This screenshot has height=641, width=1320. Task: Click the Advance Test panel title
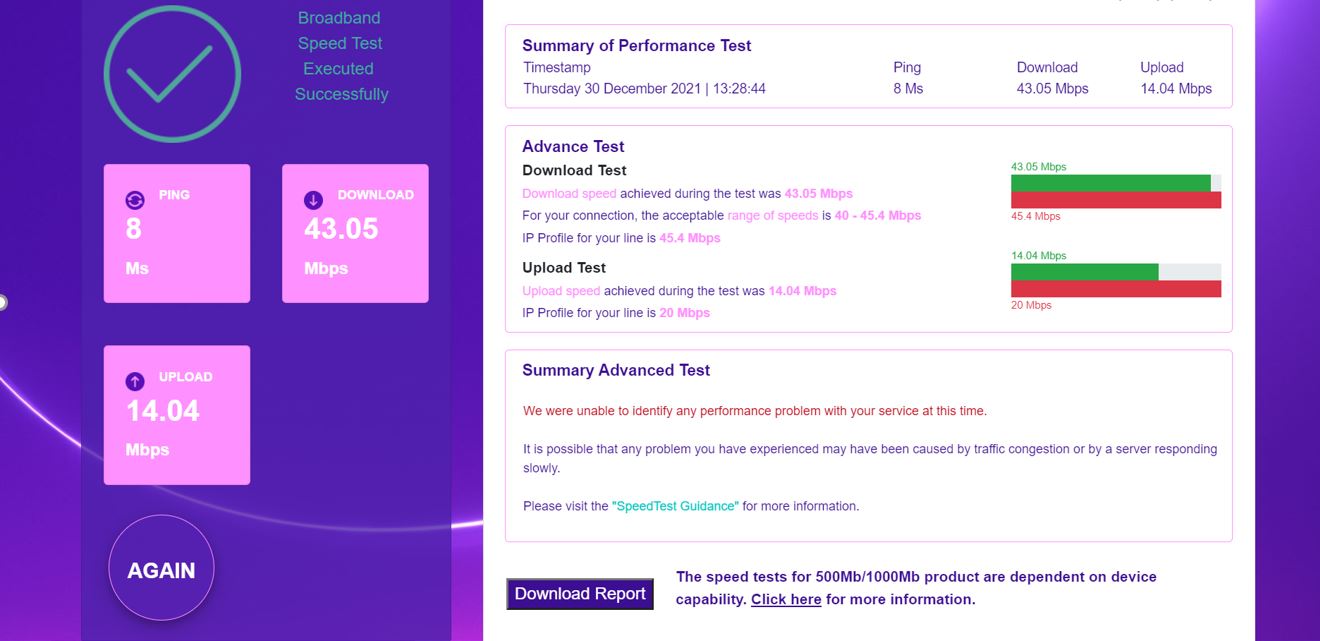572,146
